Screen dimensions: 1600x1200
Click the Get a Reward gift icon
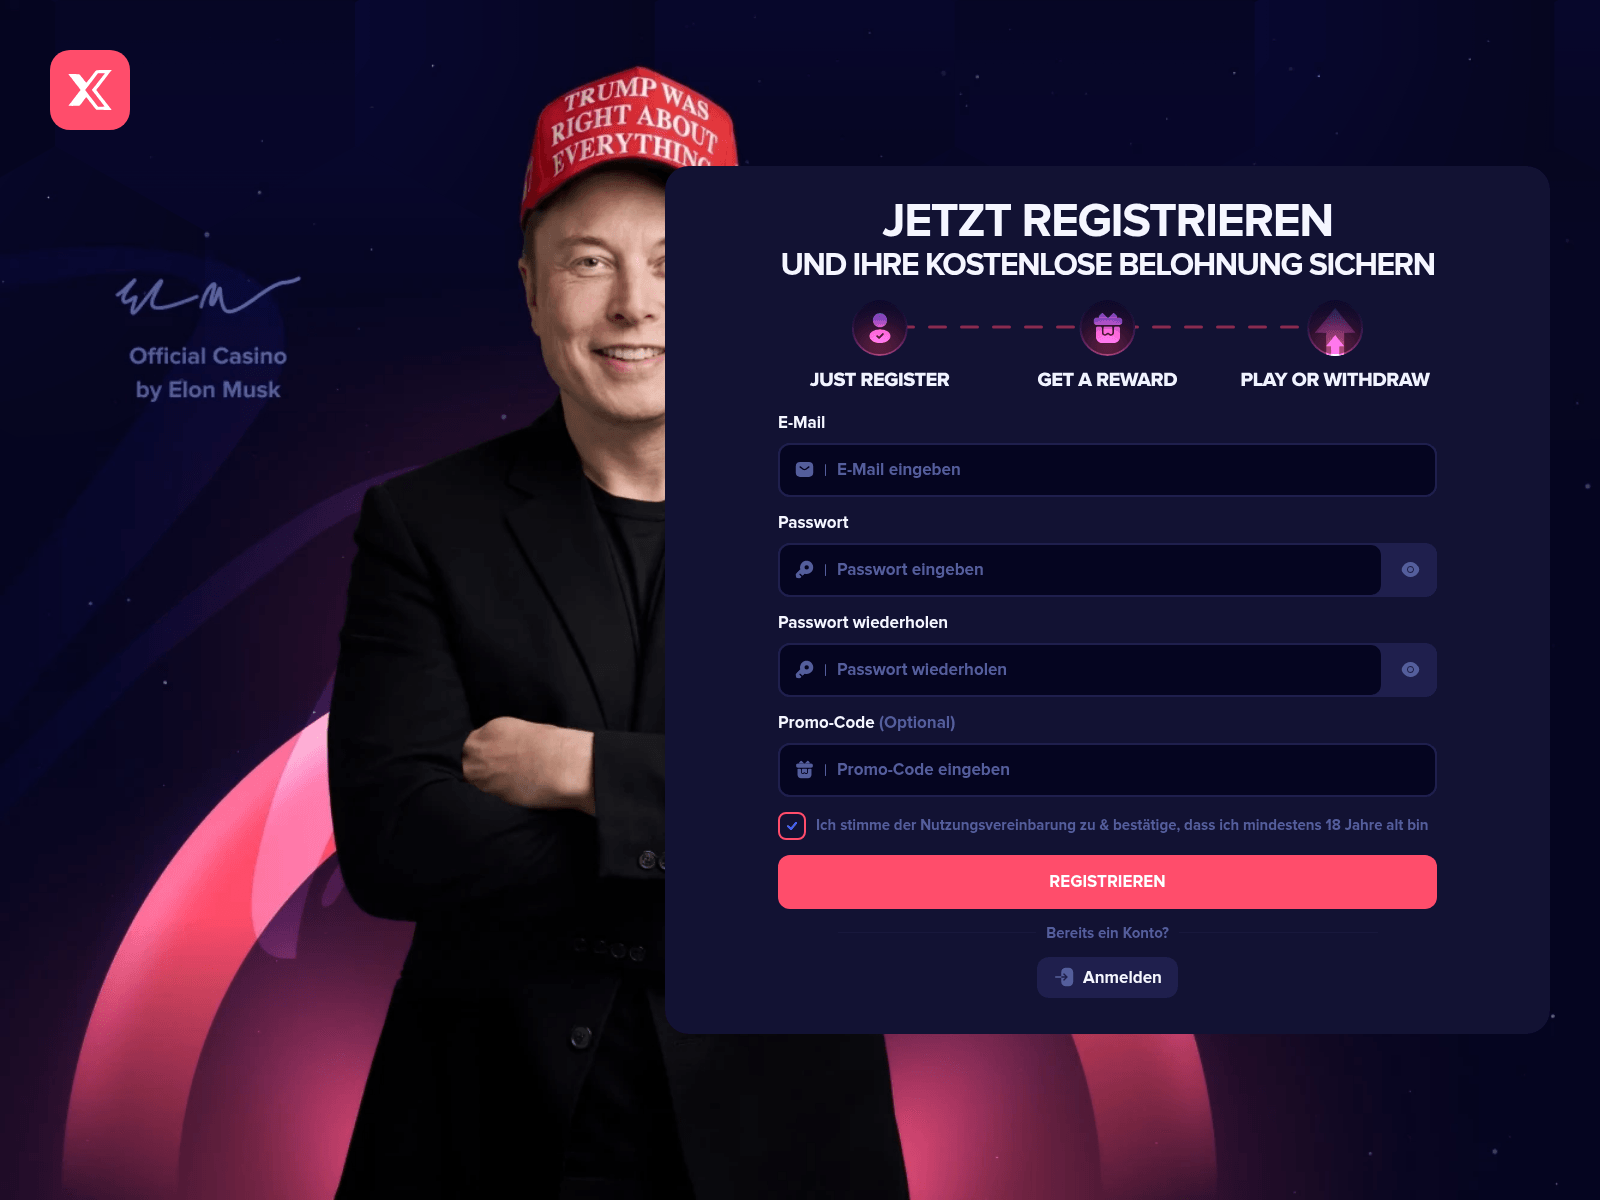[x=1107, y=328]
